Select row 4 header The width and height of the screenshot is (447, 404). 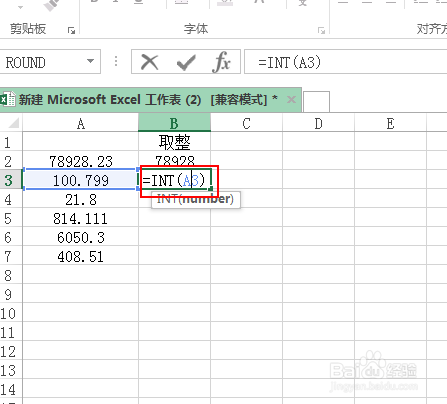(11, 199)
